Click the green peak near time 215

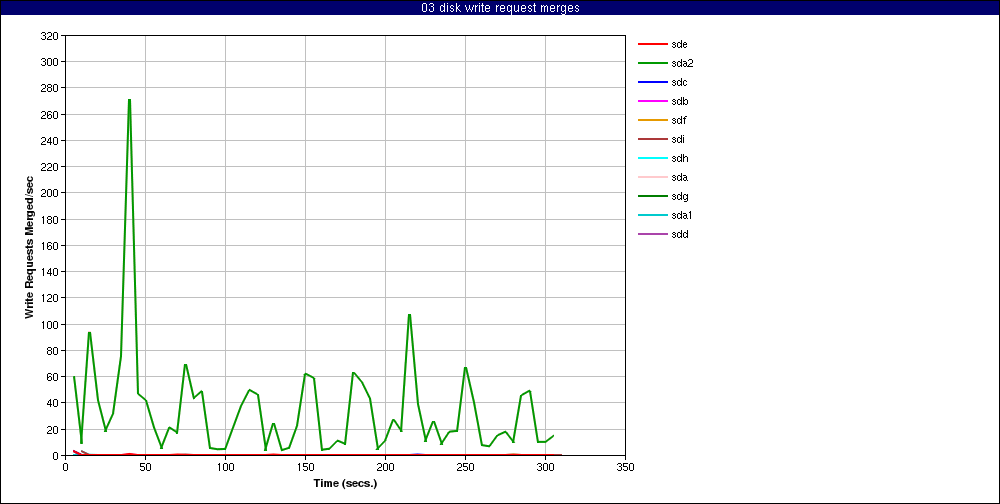[x=409, y=315]
